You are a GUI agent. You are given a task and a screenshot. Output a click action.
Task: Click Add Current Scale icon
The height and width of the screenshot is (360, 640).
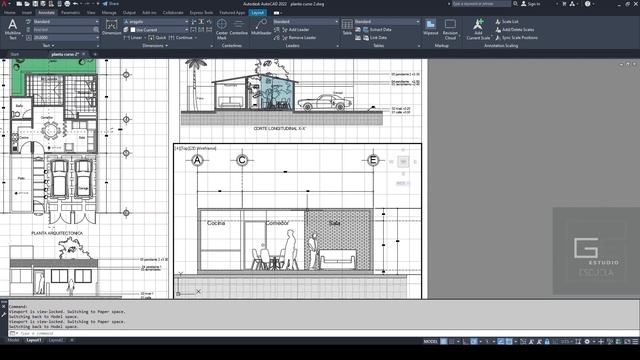pos(478,29)
